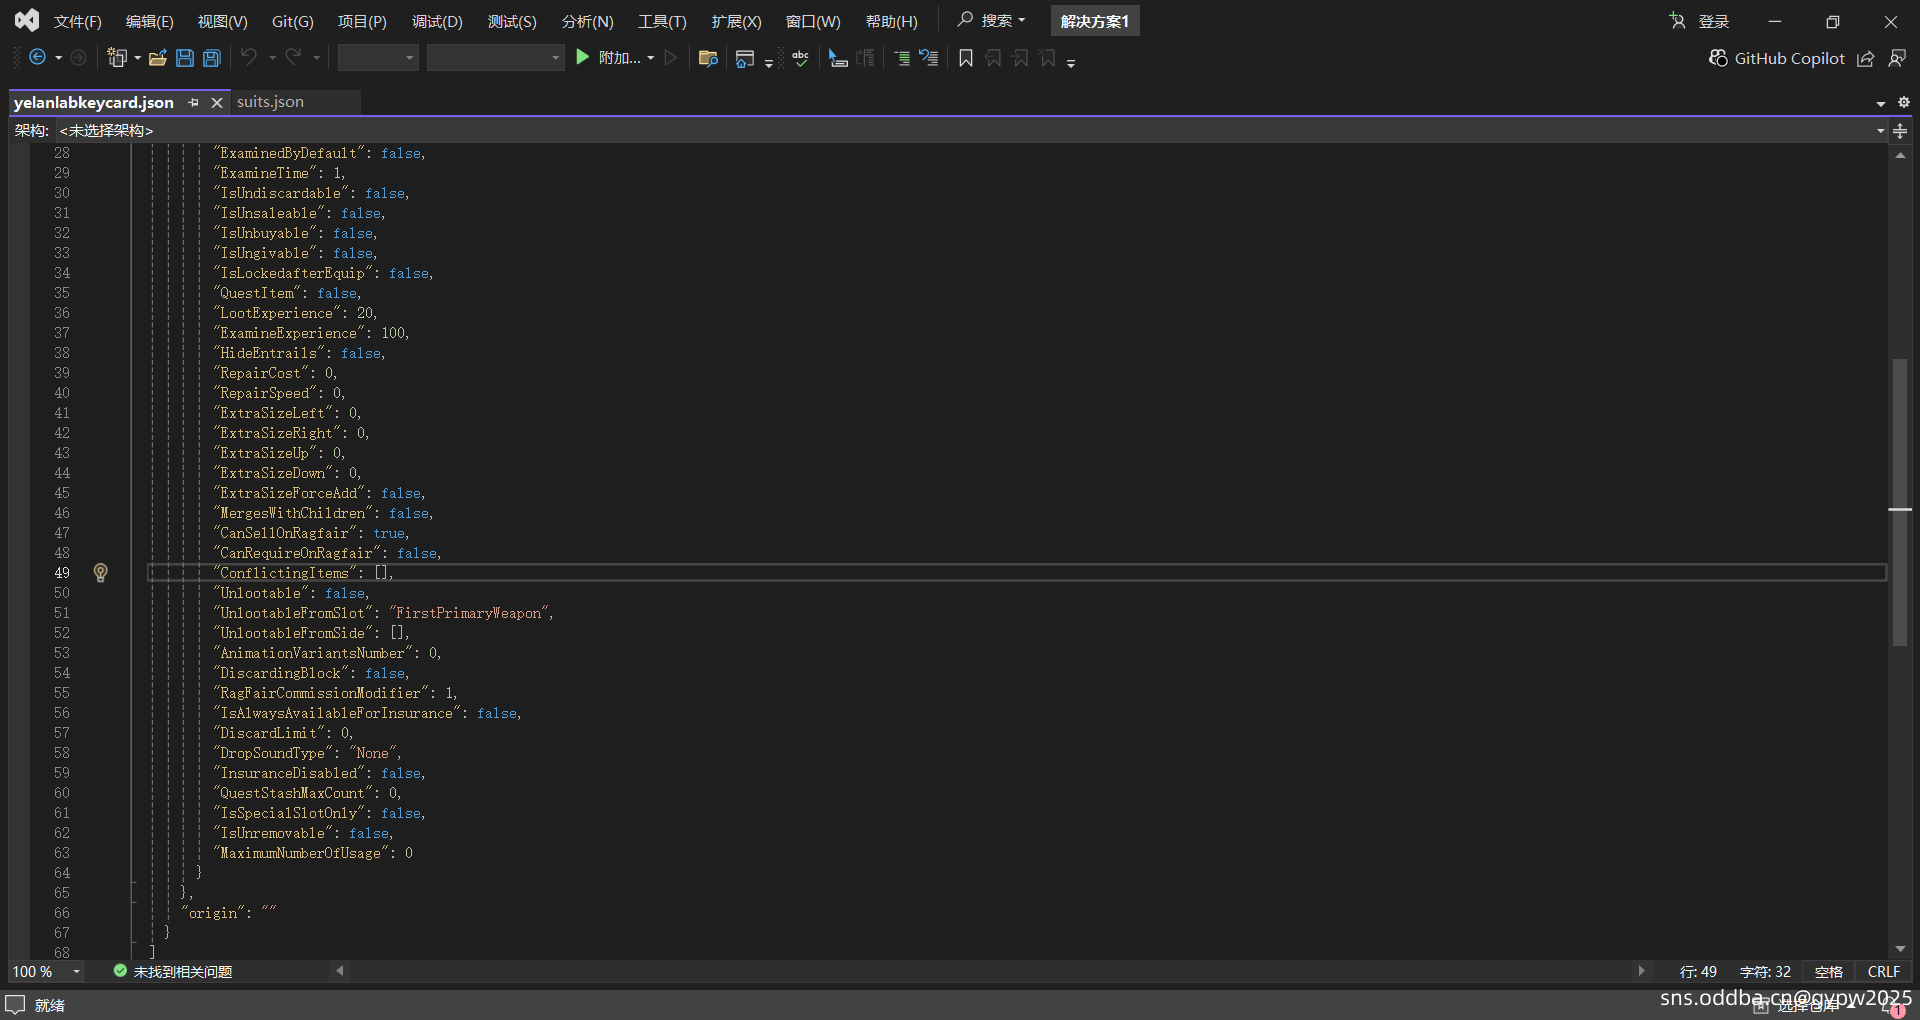Click the split editor icon on schema bar
The image size is (1920, 1020).
pyautogui.click(x=1900, y=131)
